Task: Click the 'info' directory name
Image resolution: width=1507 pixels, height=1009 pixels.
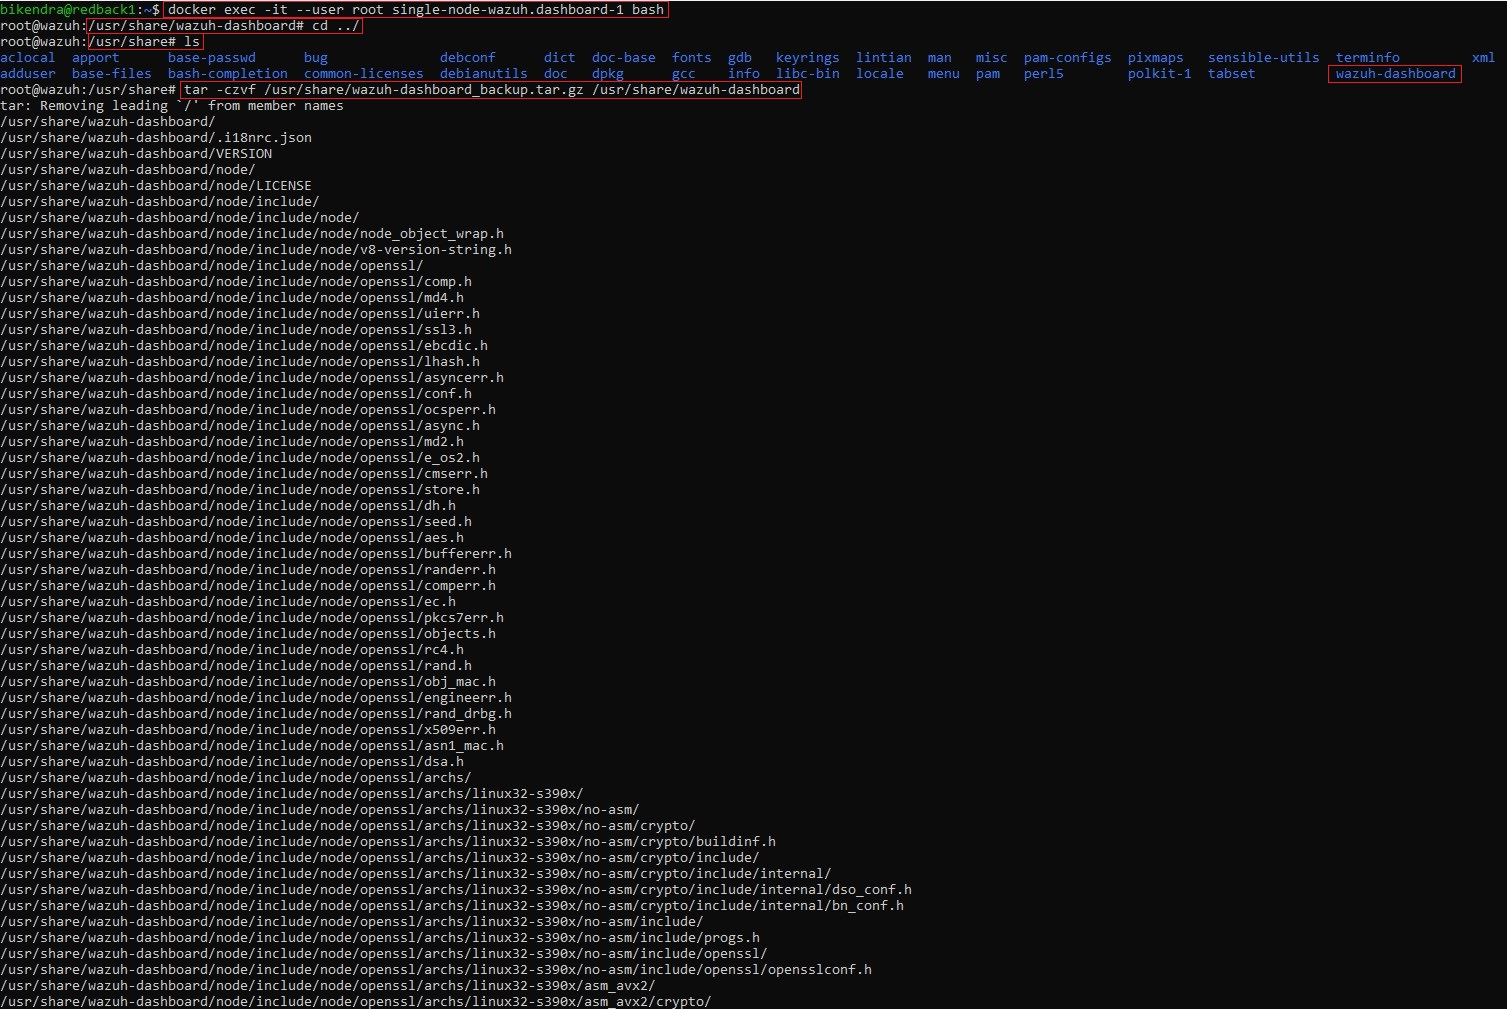Action: pyautogui.click(x=744, y=73)
